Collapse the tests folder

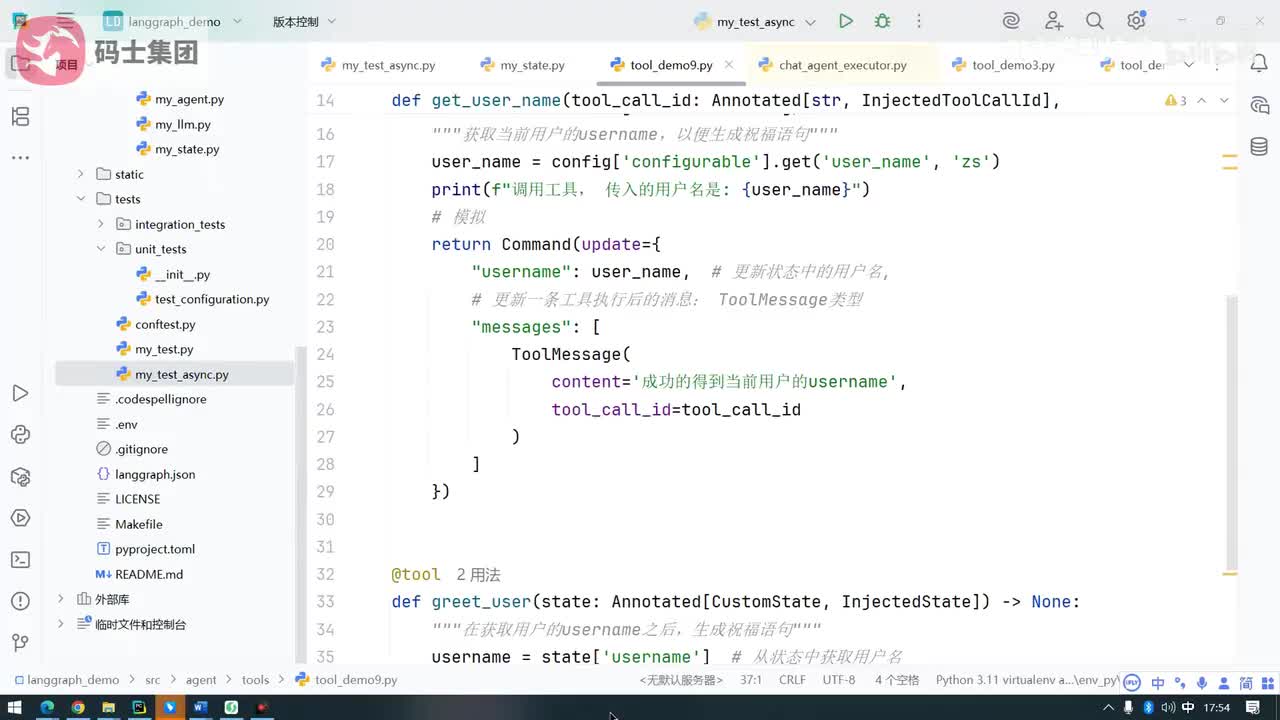tap(81, 199)
